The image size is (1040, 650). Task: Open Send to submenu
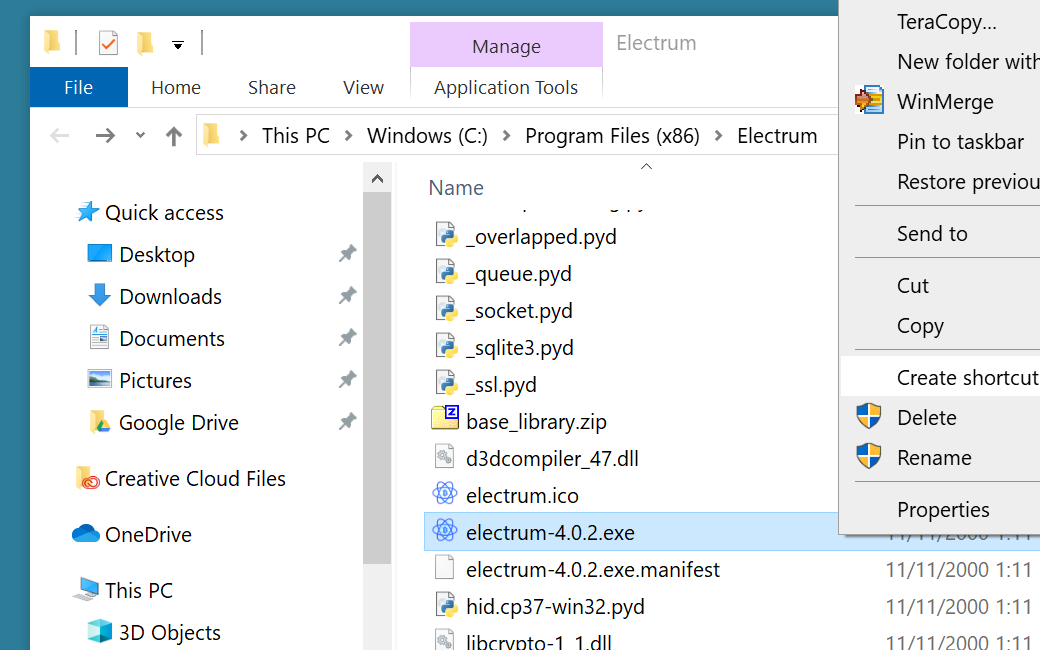(932, 233)
